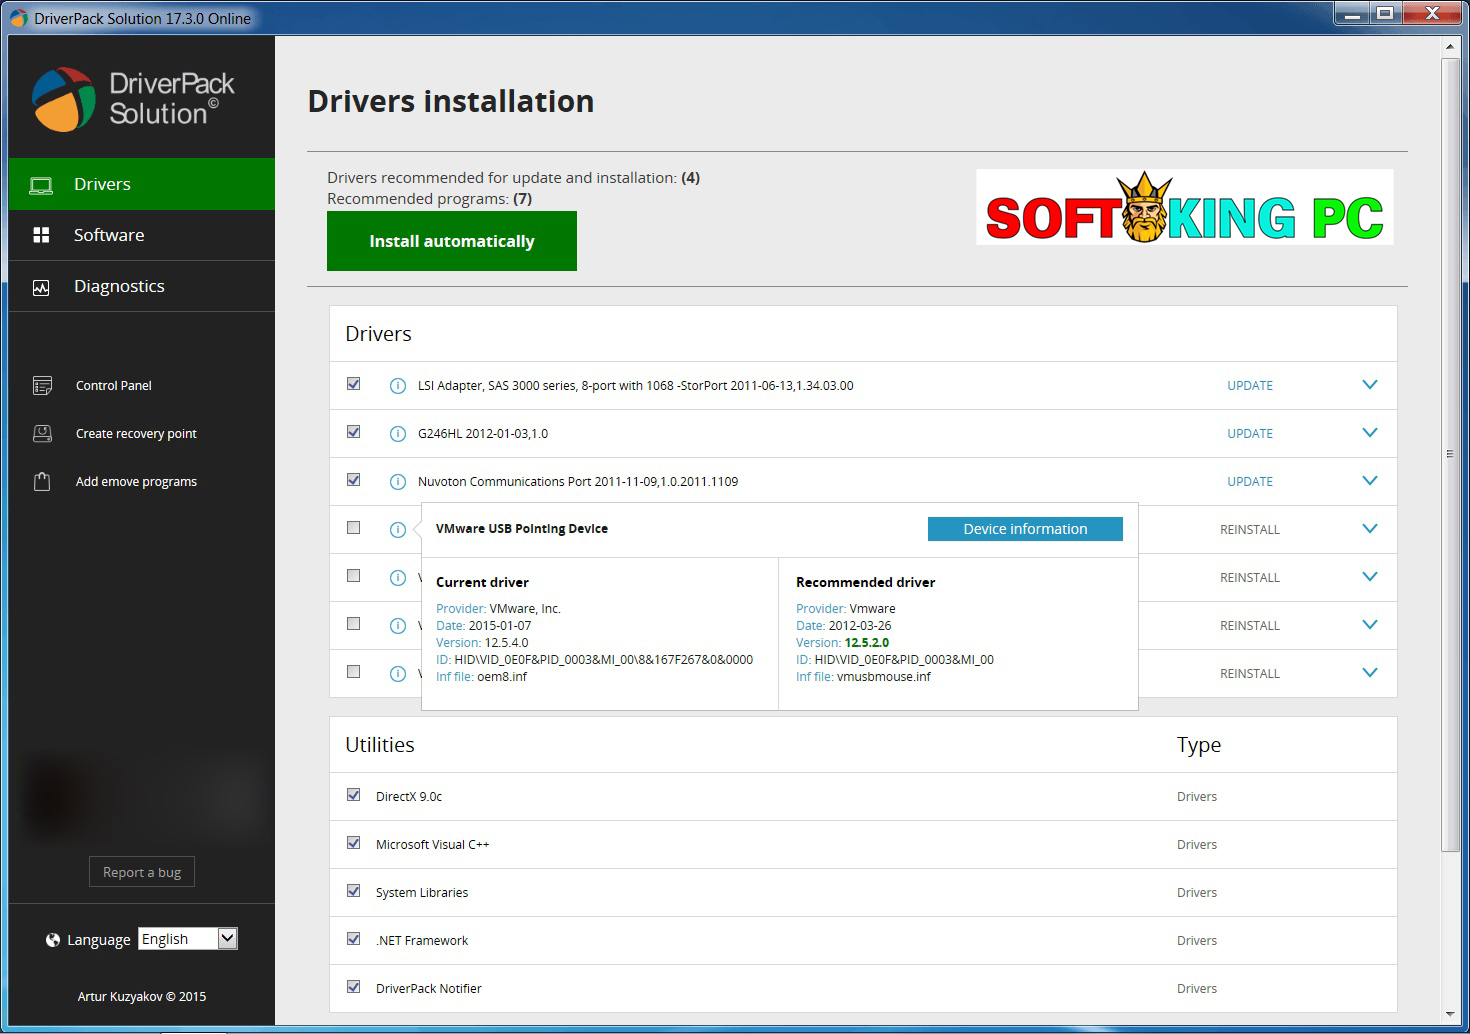Collapse the VMware USB Pointing Device chevron

tap(1370, 529)
